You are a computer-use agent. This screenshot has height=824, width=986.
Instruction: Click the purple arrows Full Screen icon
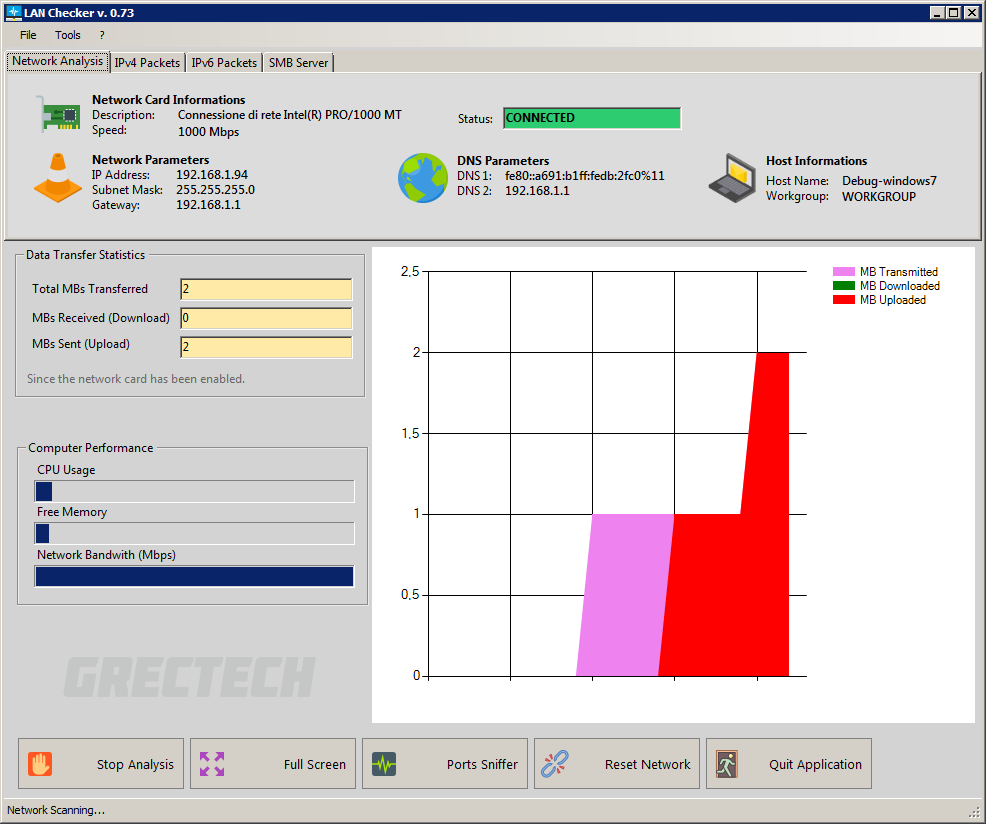[212, 764]
